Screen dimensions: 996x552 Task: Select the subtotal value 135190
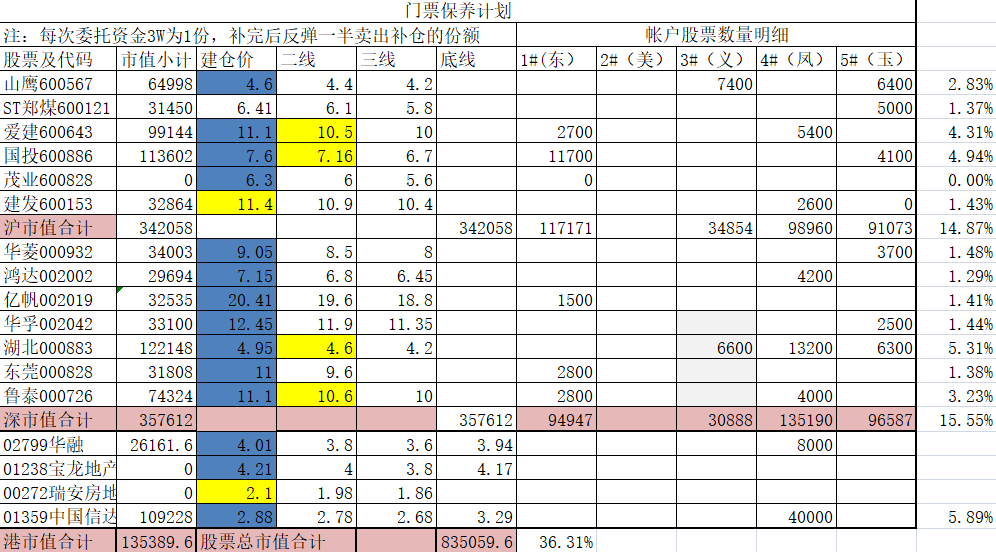pyautogui.click(x=797, y=420)
